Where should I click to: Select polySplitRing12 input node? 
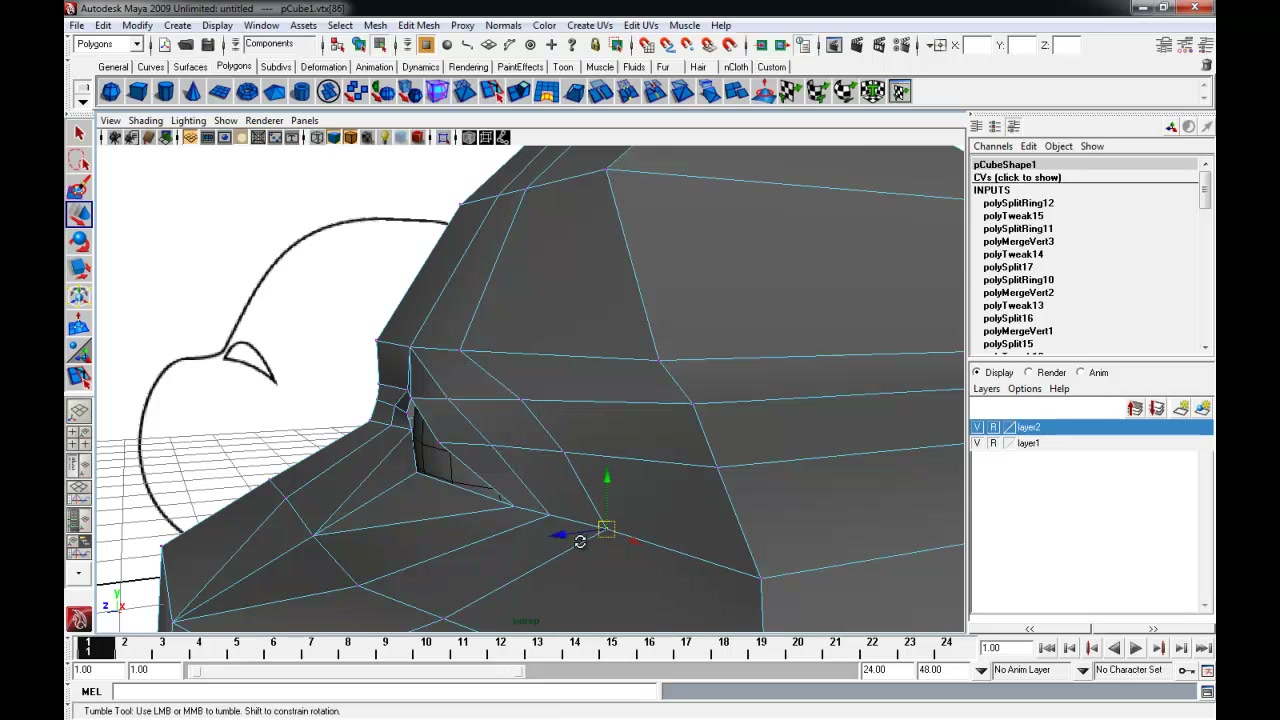coord(1018,203)
